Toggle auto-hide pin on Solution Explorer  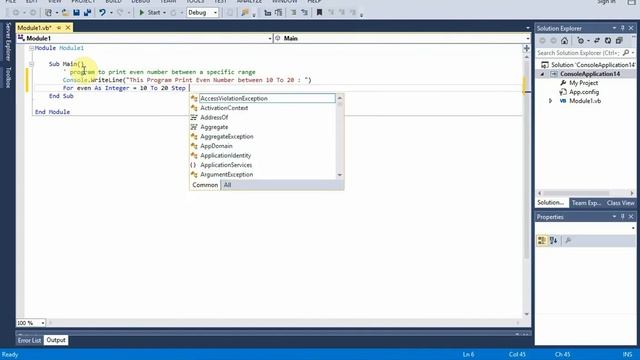pyautogui.click(x=623, y=28)
